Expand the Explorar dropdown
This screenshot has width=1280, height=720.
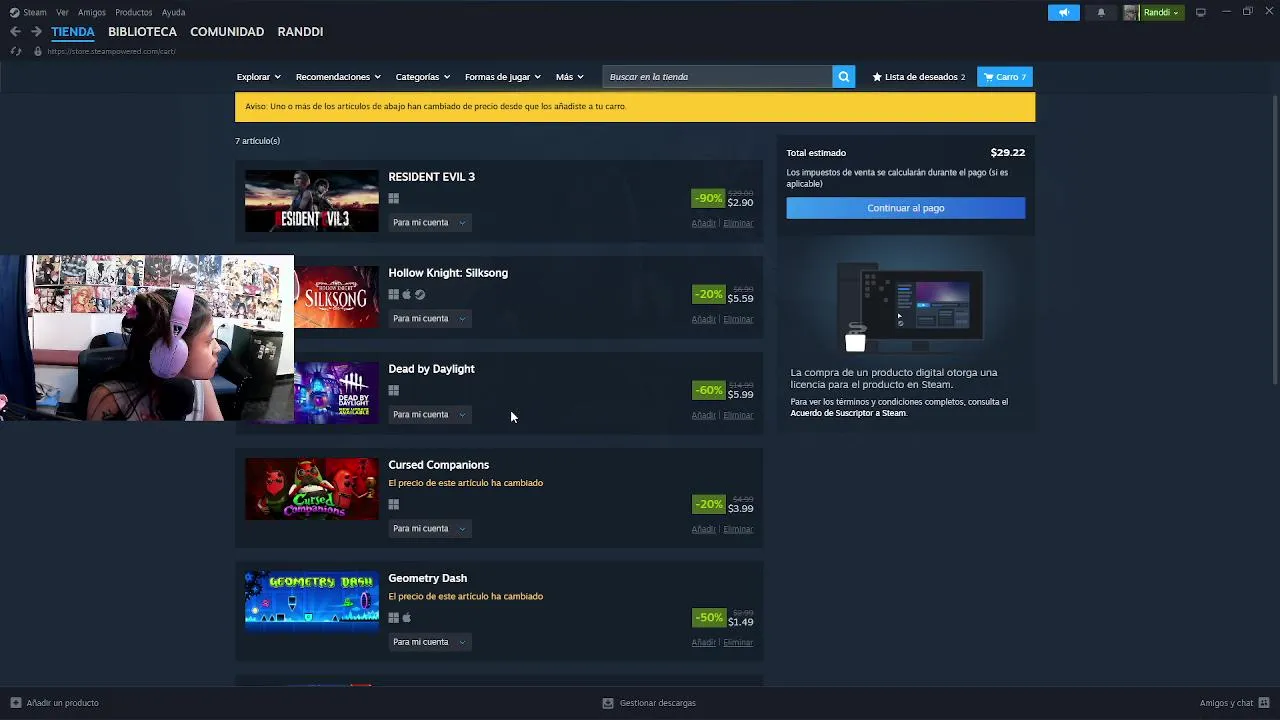[x=258, y=77]
